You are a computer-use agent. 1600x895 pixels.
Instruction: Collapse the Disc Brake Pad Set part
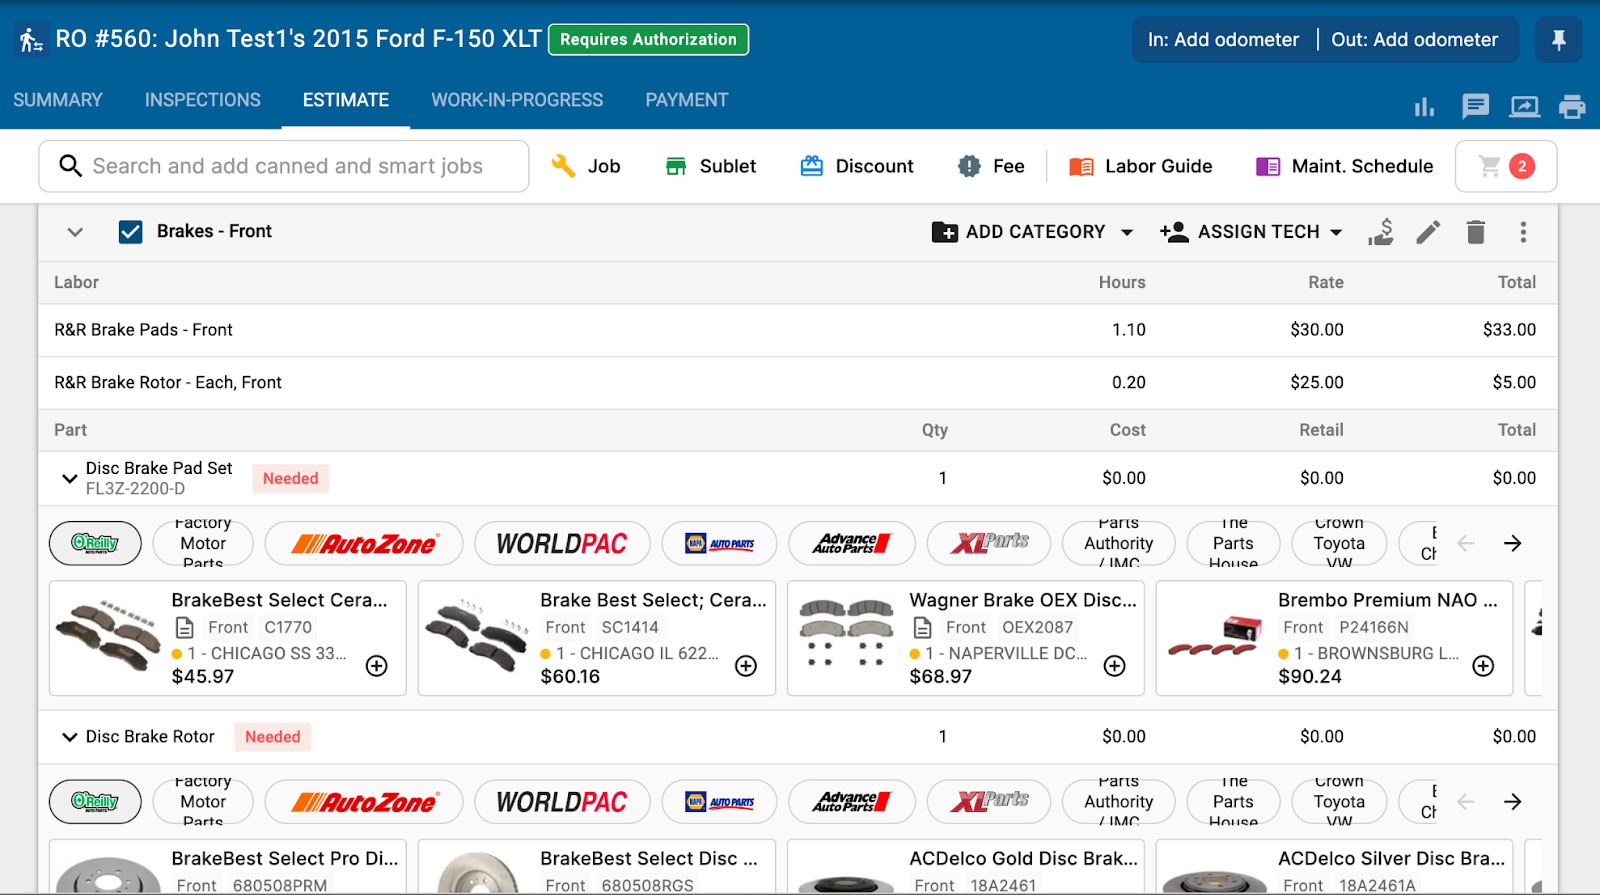pos(69,478)
